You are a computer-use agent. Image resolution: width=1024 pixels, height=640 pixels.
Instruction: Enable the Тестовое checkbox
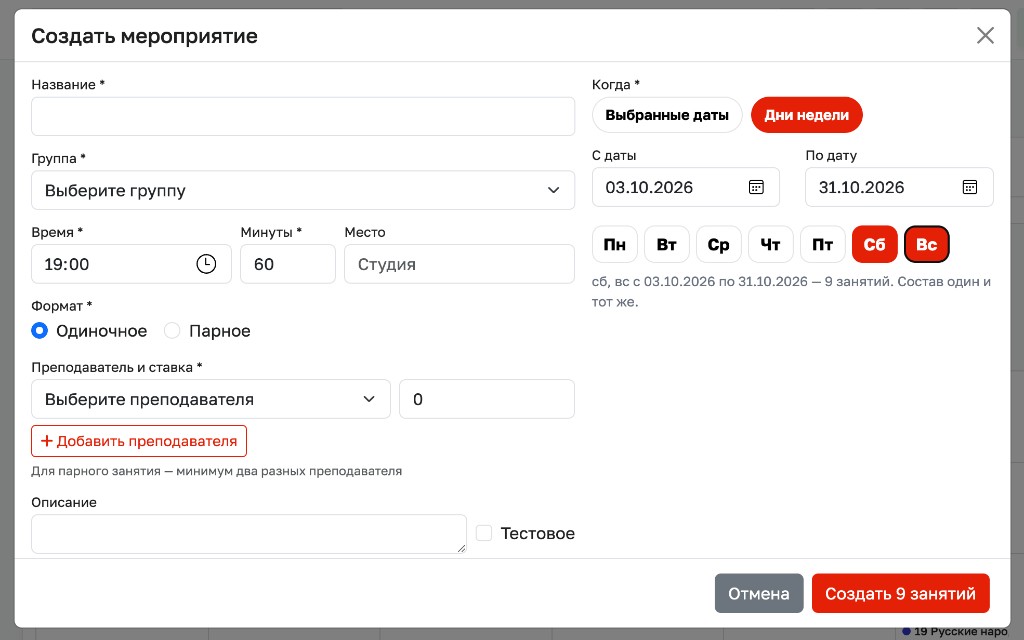click(x=484, y=533)
